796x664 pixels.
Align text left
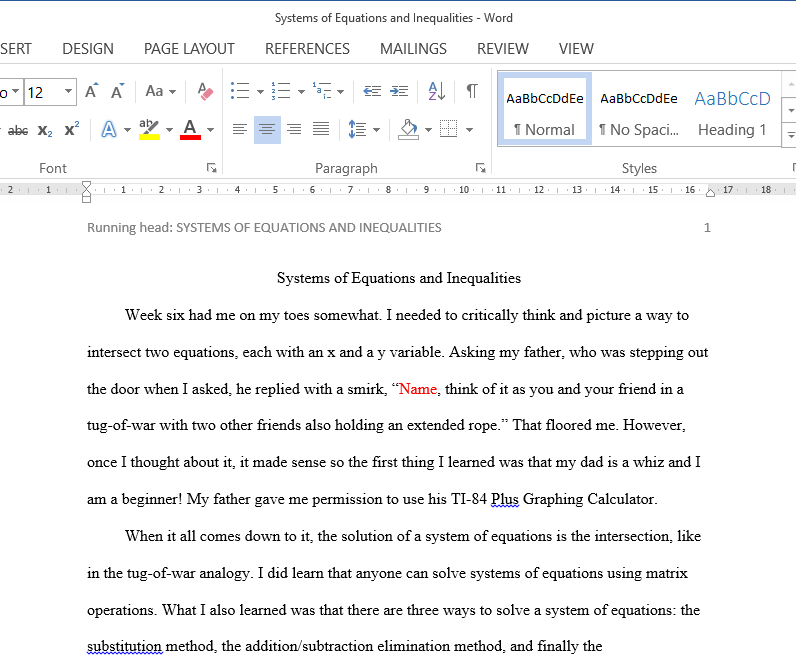240,129
